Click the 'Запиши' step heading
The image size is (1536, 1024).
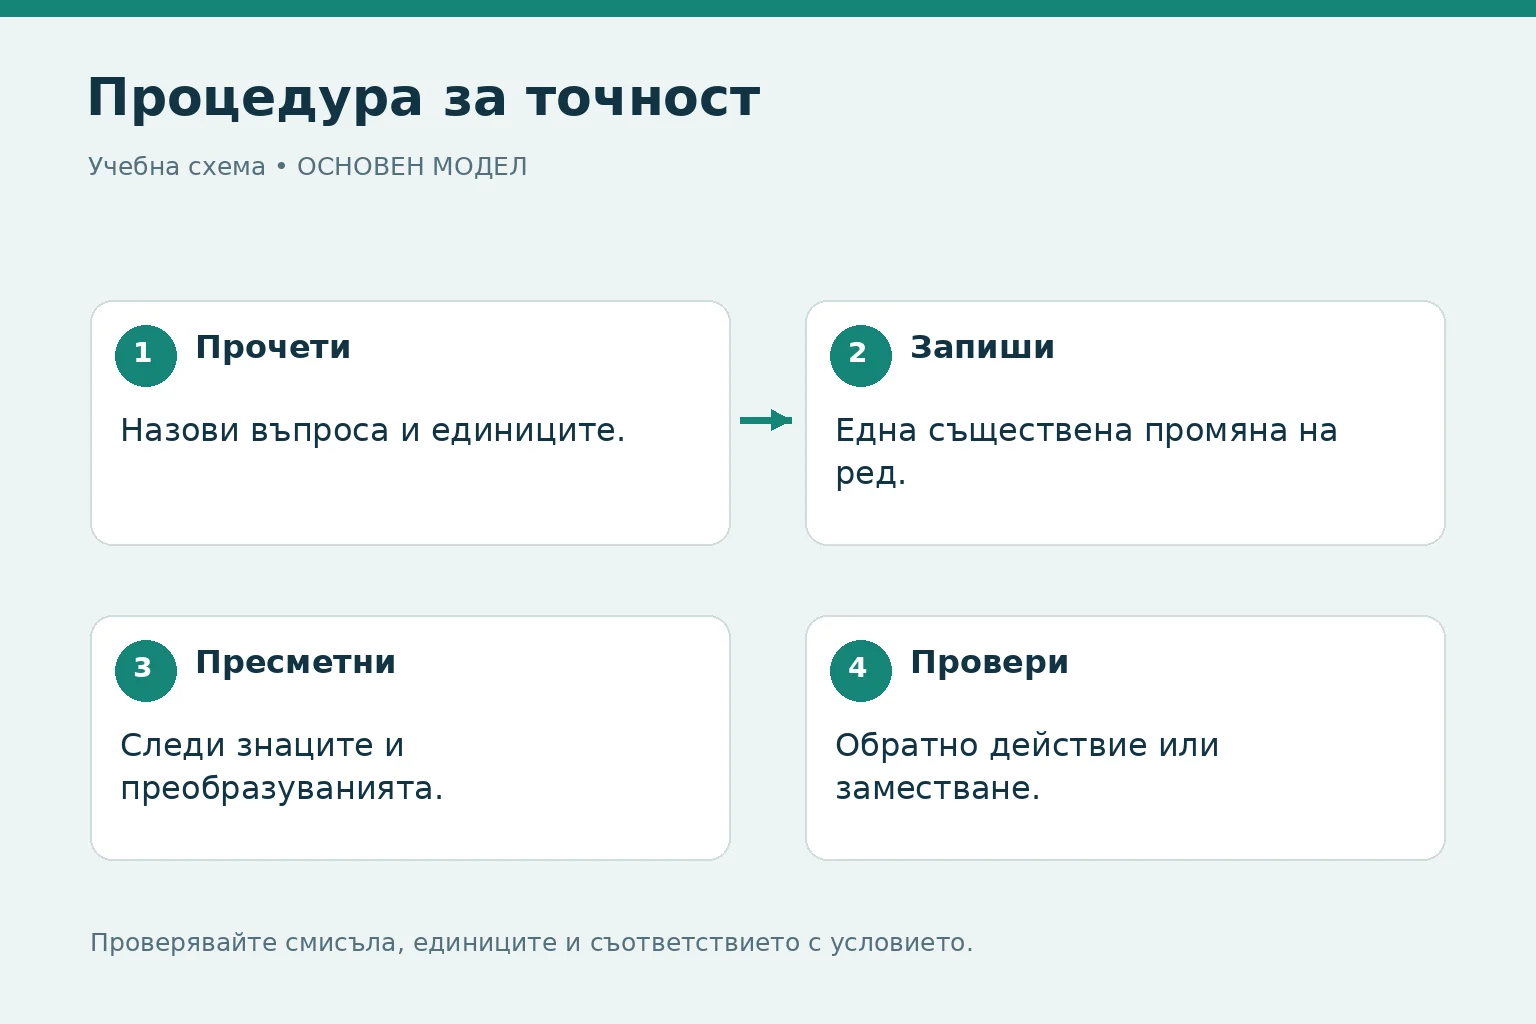coord(982,347)
